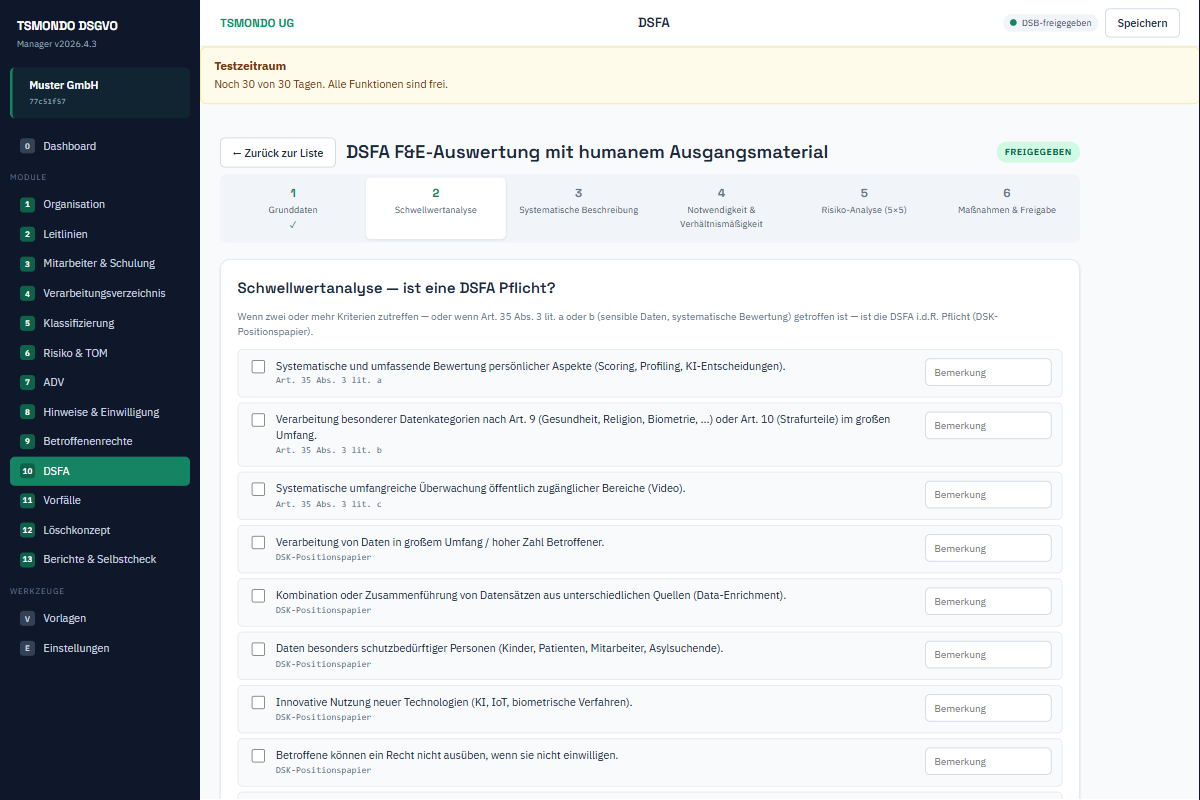Screen dimensions: 1200x800
Task: Switch to step 1 Grunddaten
Action: pos(293,208)
